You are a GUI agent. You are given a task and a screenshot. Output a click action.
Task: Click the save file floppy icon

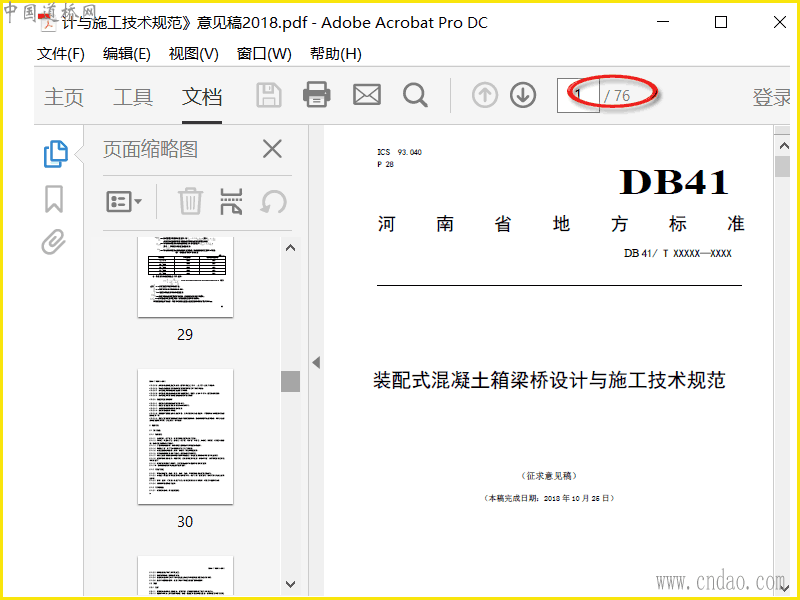269,95
